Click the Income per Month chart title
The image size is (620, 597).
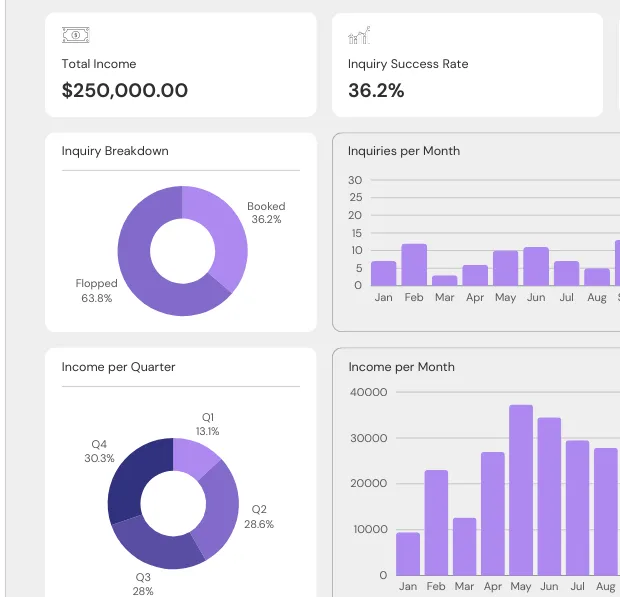(x=401, y=367)
